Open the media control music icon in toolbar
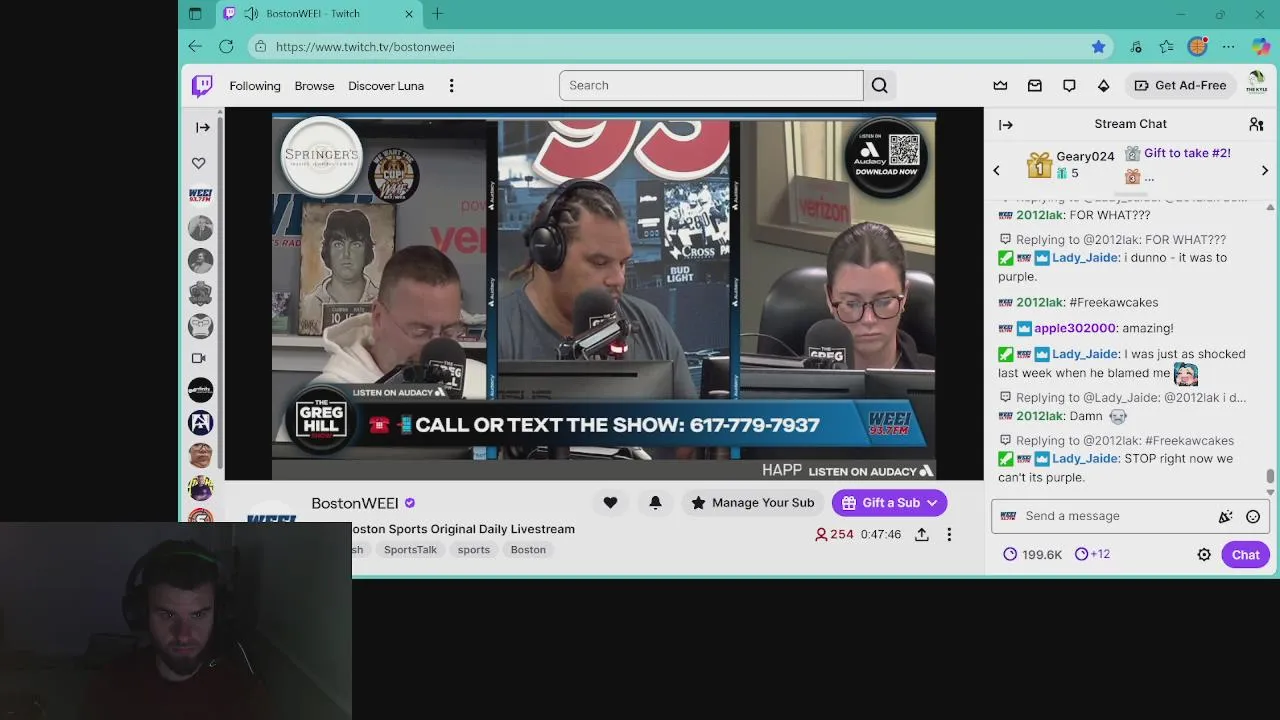This screenshot has width=1280, height=720. coord(1136,47)
